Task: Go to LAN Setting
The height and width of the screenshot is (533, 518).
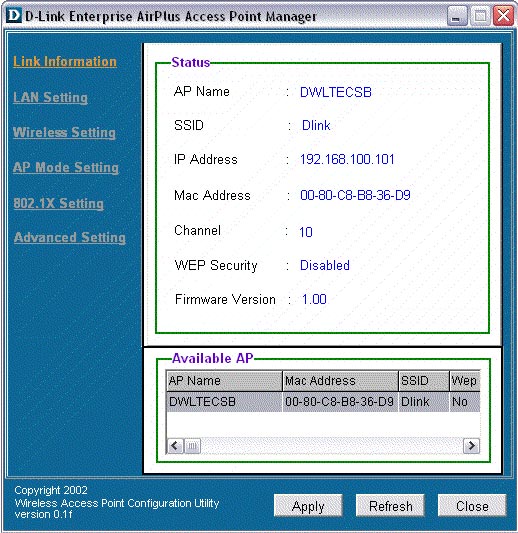Action: (50, 98)
